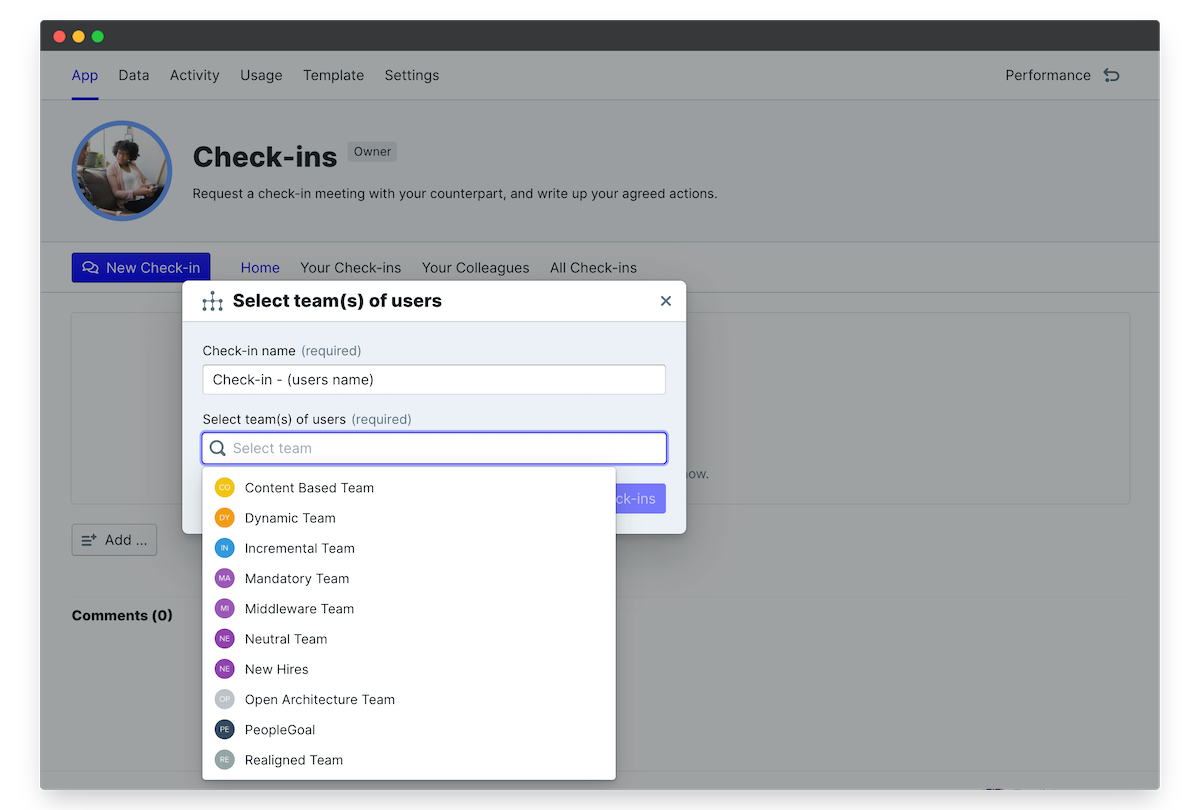Click the Incremental Team avatar icon

(x=225, y=548)
